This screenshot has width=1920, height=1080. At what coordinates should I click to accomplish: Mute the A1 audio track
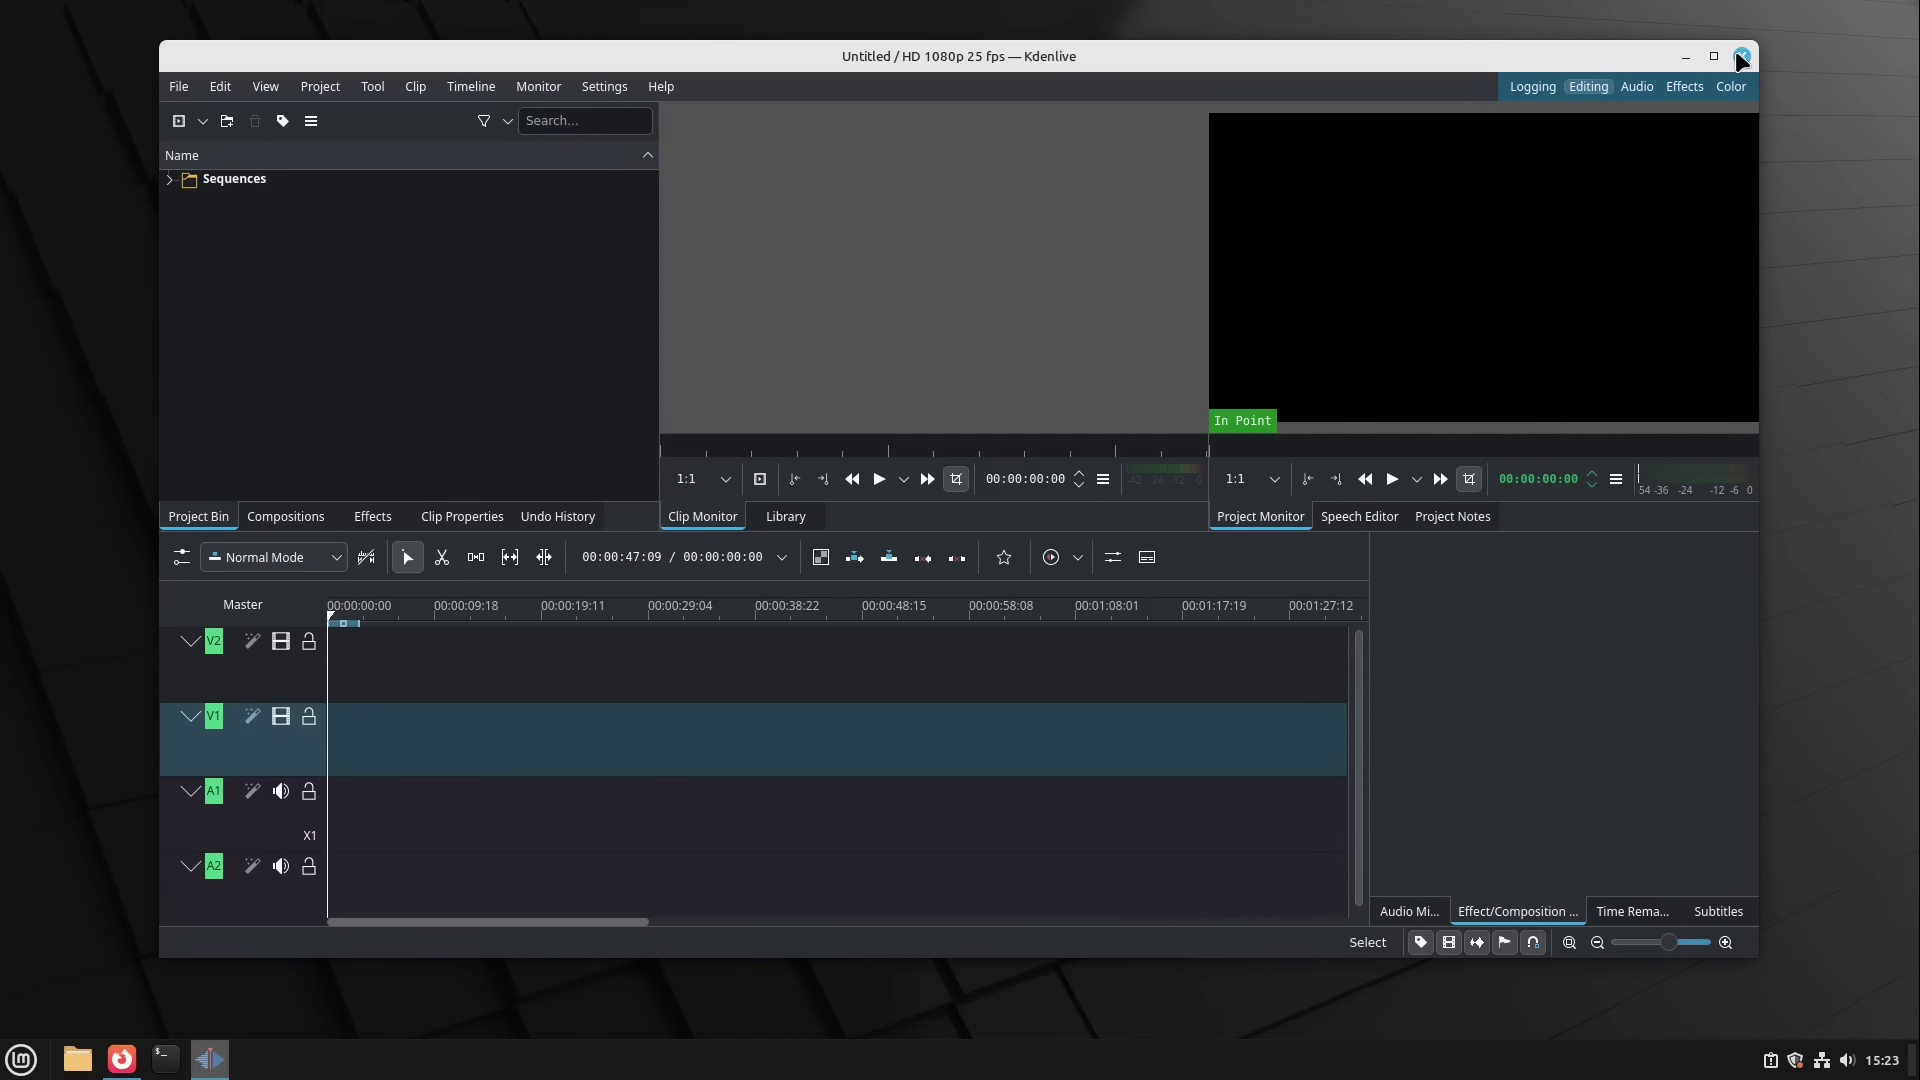tap(281, 790)
